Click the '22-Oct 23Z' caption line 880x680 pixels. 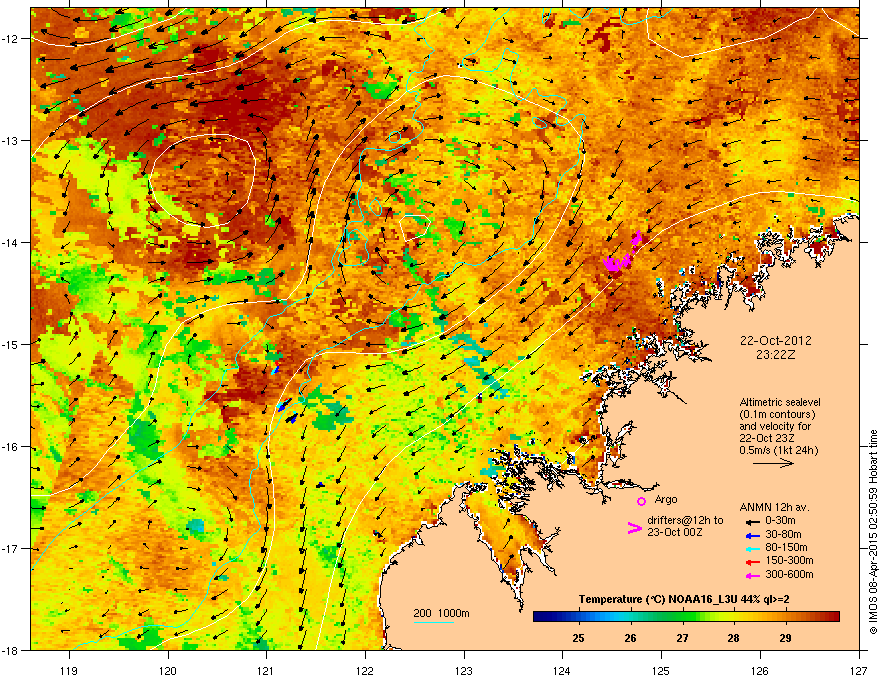767,438
